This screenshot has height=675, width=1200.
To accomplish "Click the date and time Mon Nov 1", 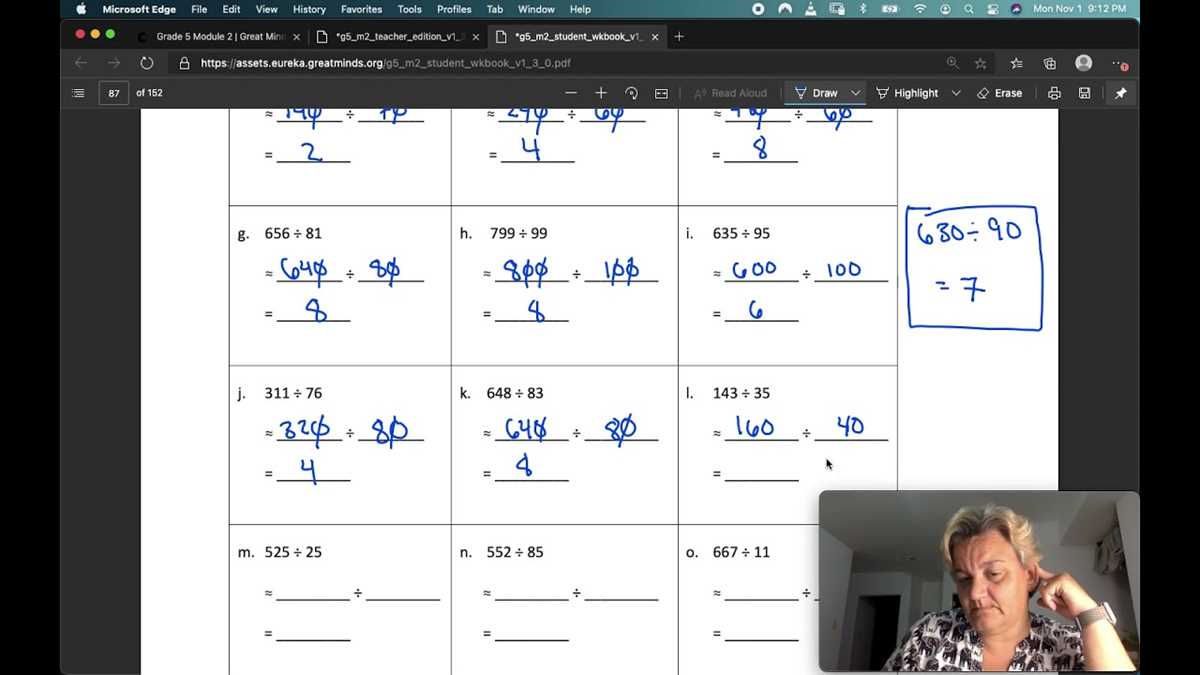I will pyautogui.click(x=1079, y=9).
